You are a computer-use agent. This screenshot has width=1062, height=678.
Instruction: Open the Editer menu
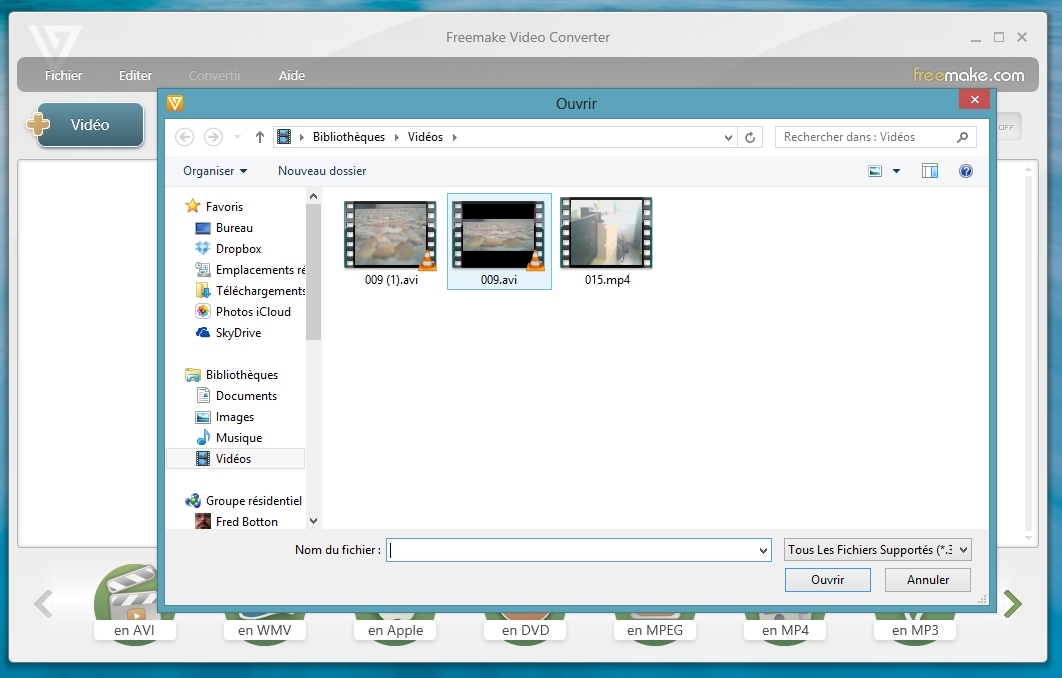135,75
